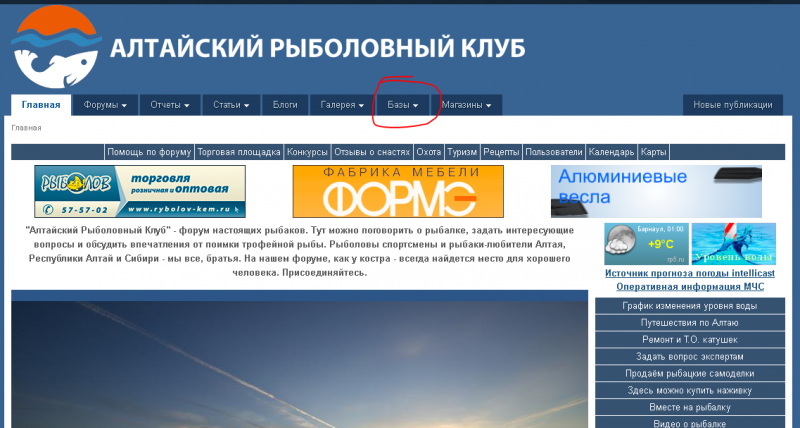Click the Алюминиевые весла banner
Image resolution: width=800 pixels, height=428 pixels.
656,191
